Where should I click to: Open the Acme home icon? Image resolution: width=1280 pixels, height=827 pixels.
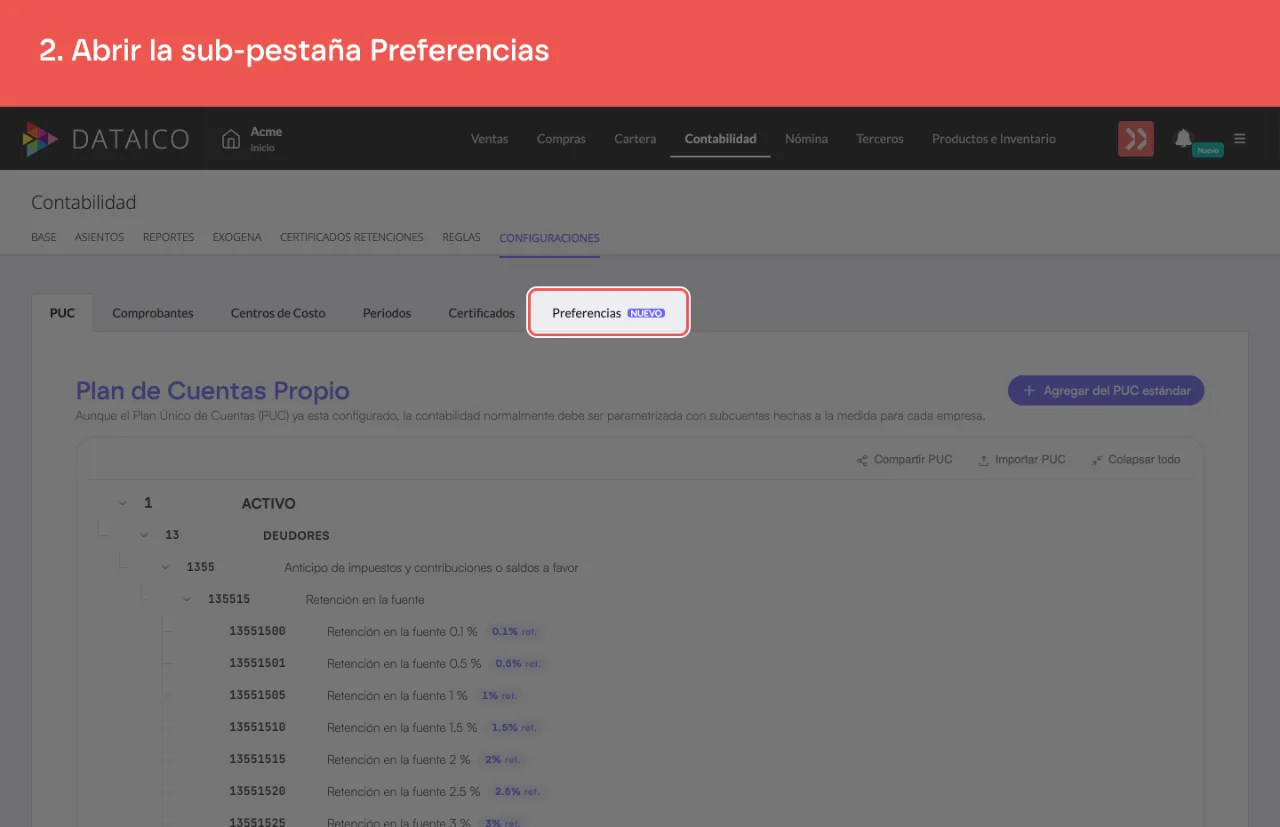tap(231, 139)
